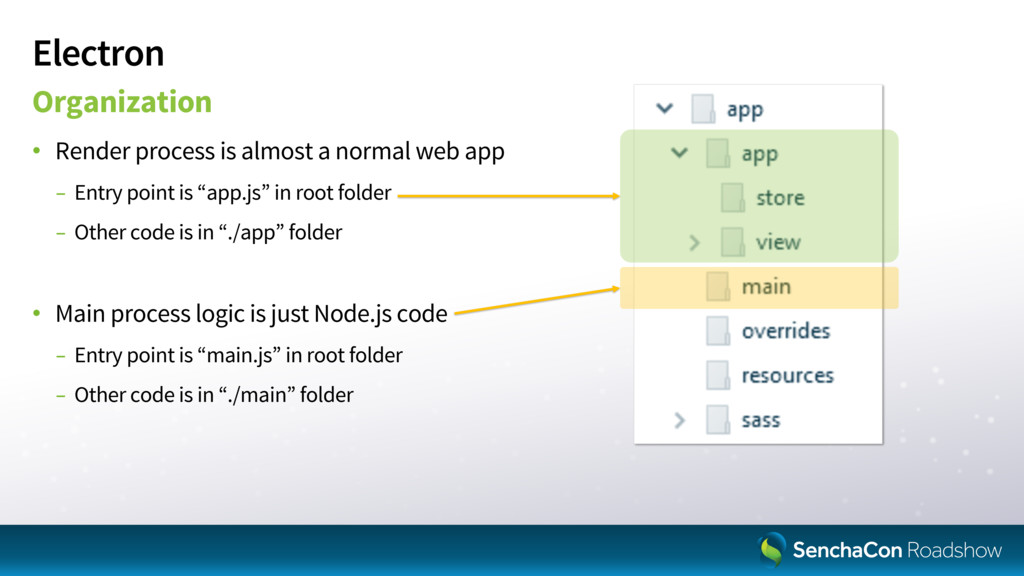Select the sass tree item label

[x=761, y=420]
